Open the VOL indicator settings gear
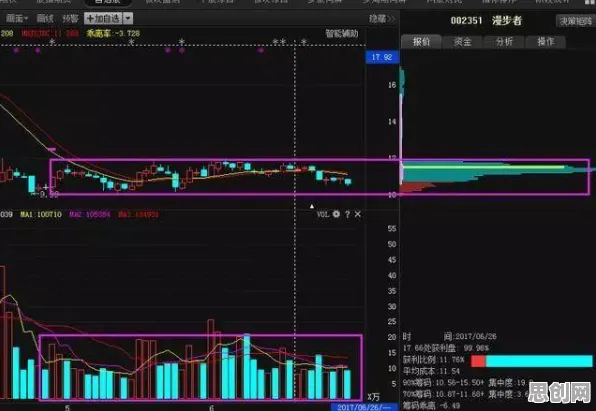596x411 pixels. point(336,214)
